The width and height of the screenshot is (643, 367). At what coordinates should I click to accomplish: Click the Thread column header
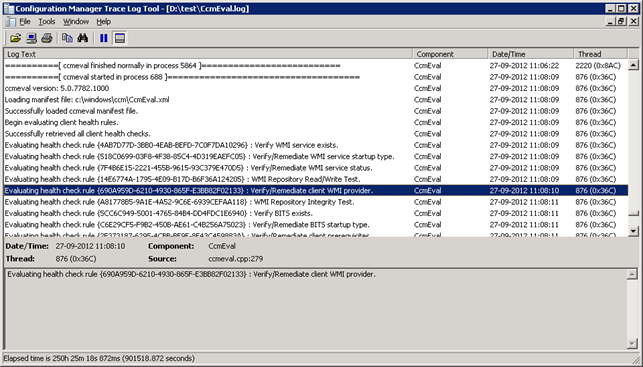pos(600,54)
